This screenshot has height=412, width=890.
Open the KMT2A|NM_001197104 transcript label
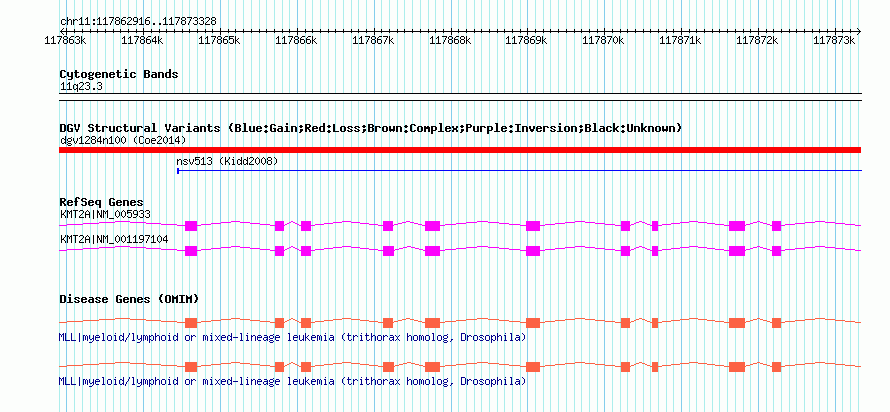click(x=114, y=239)
